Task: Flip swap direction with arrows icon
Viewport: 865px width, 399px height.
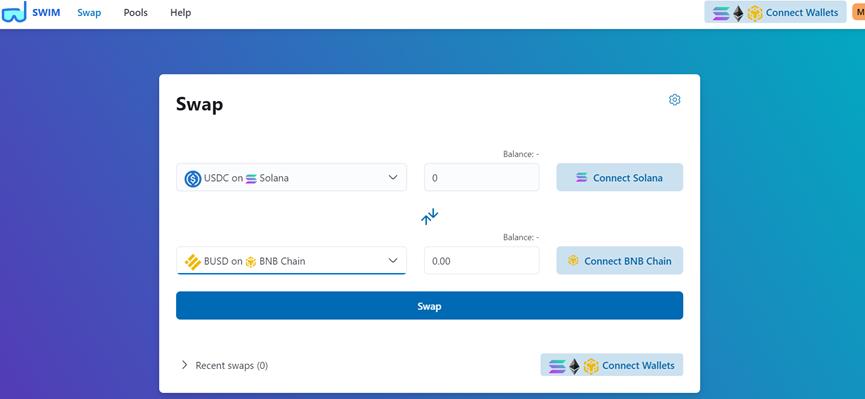Action: 429,216
